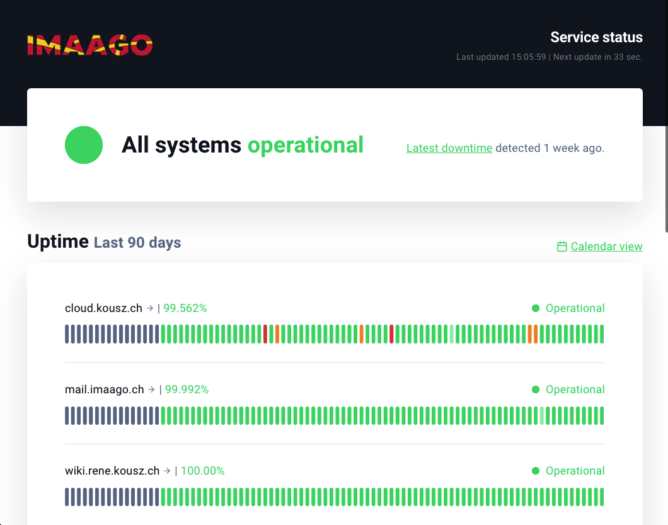The image size is (668, 525).
Task: Click the IMAAGO logo
Action: click(89, 45)
